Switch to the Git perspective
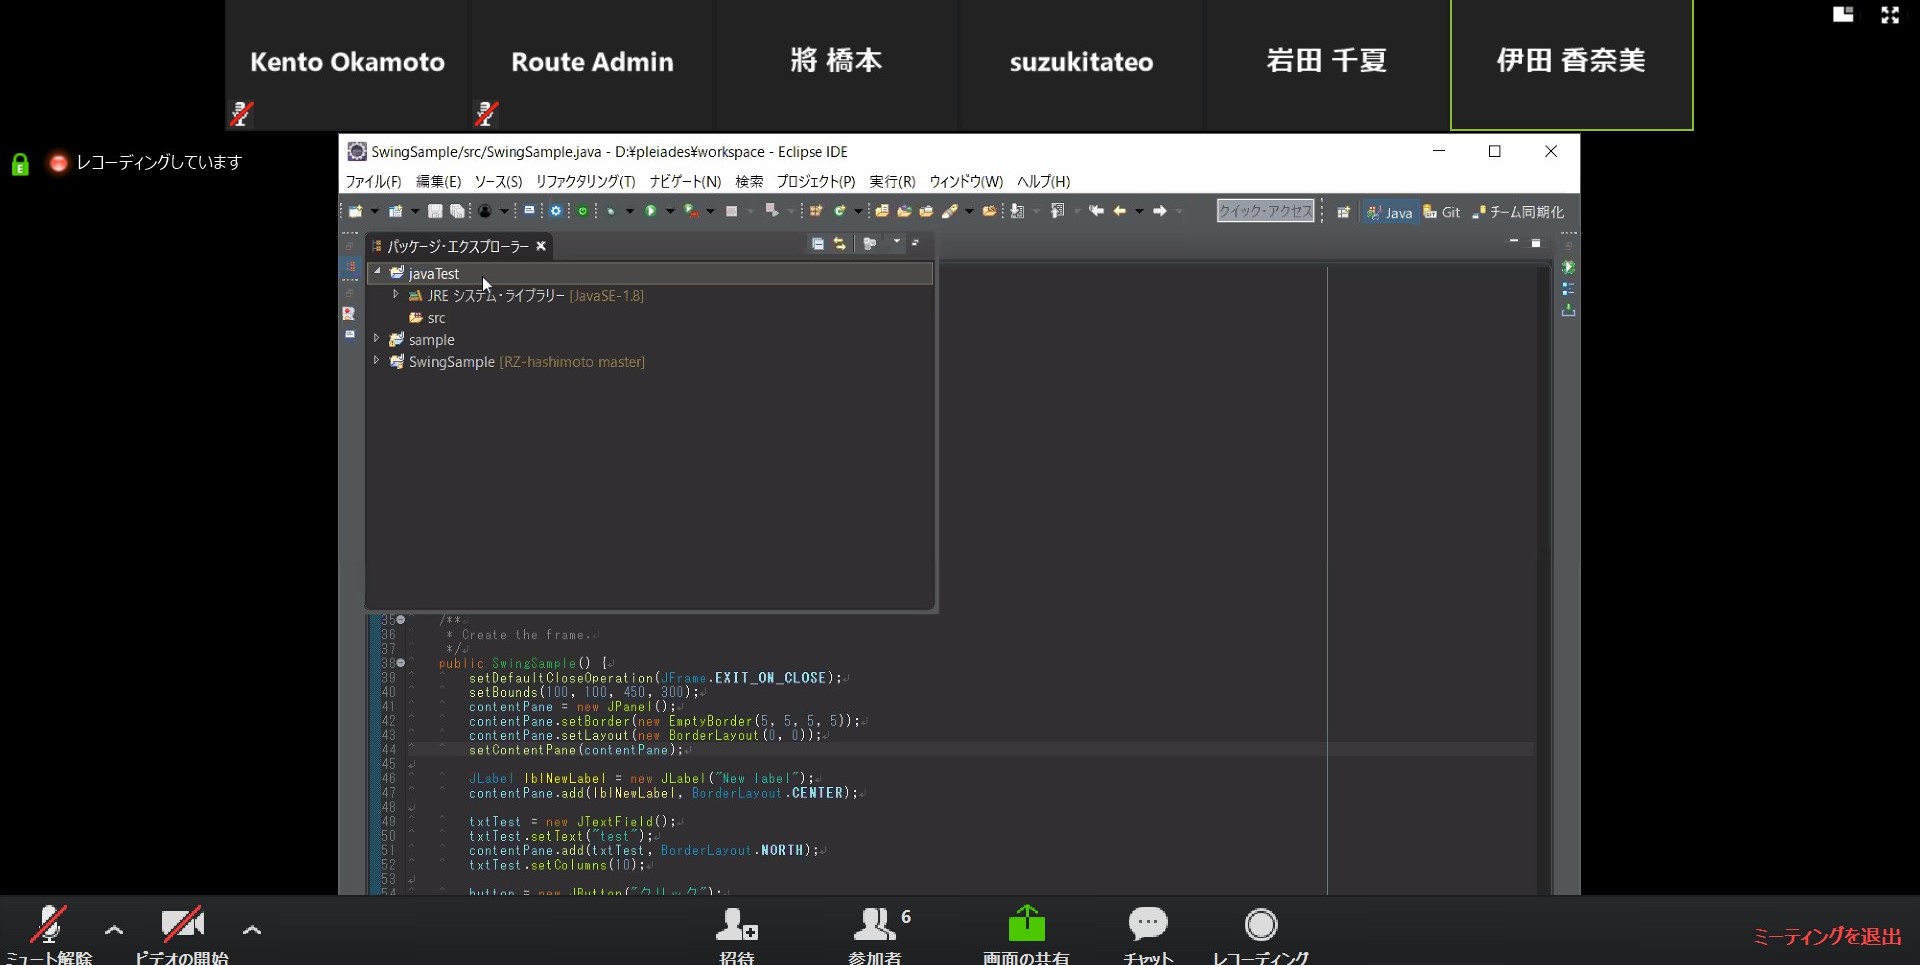Viewport: 1920px width, 965px height. pos(1442,212)
